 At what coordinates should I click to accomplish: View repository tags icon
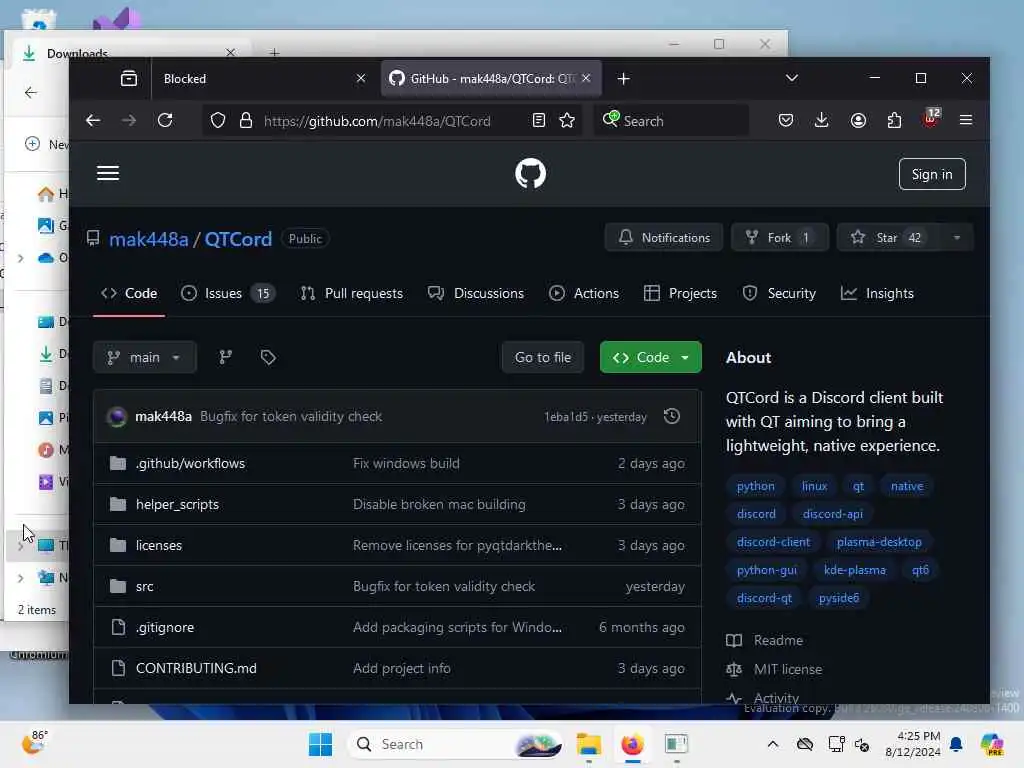[x=268, y=357]
